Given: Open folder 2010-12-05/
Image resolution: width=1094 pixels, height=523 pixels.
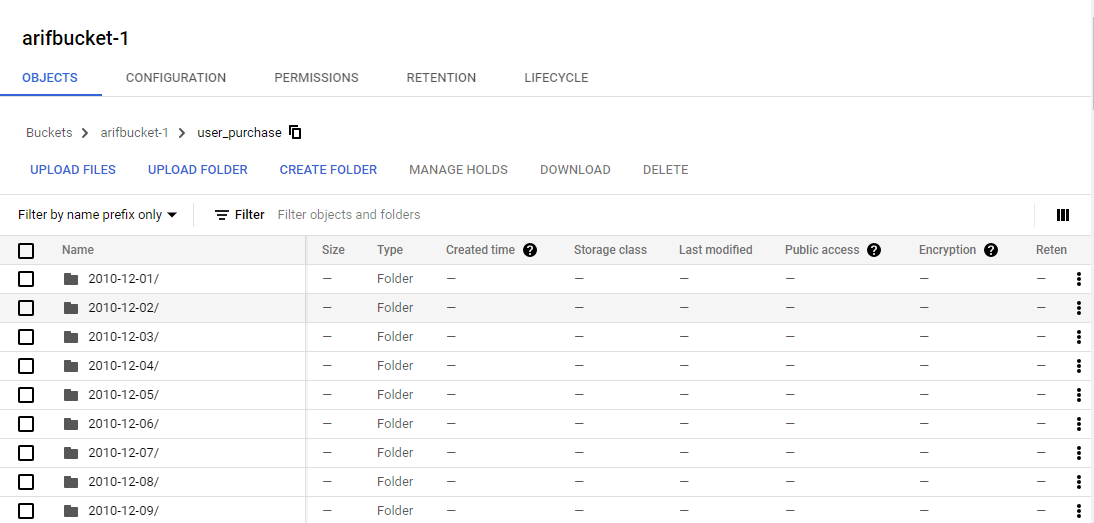Looking at the screenshot, I should coord(123,395).
